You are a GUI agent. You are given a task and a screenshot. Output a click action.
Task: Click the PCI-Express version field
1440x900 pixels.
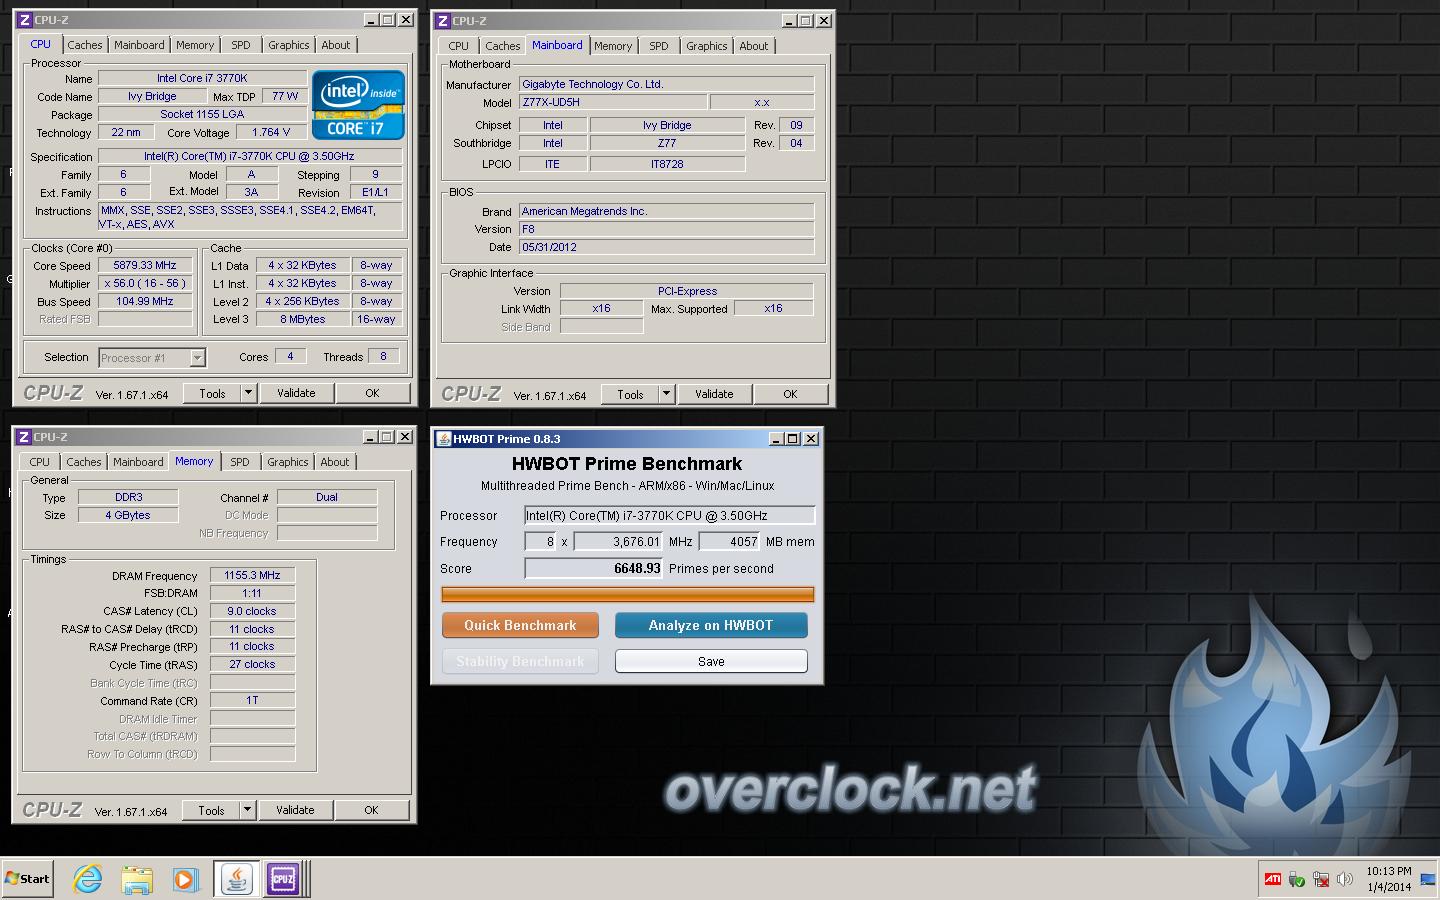[x=687, y=291]
